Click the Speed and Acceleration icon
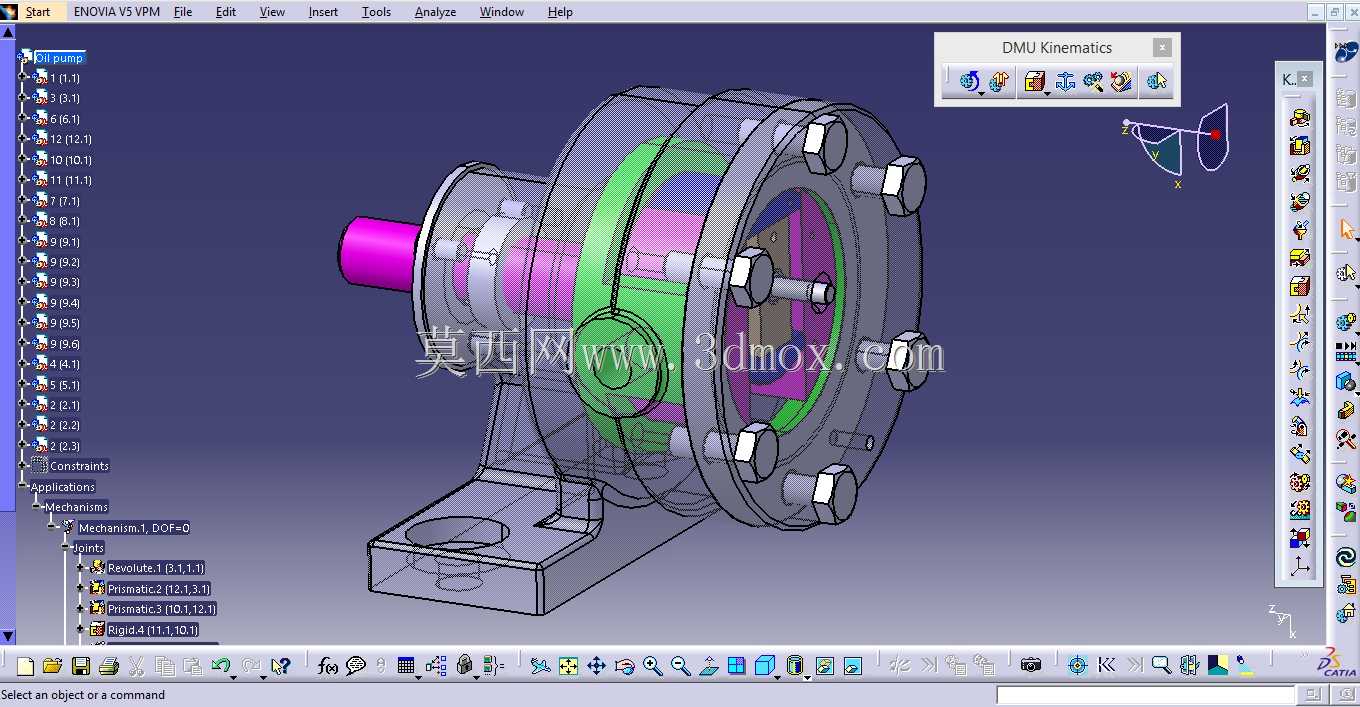The width and height of the screenshot is (1360, 707). click(x=1121, y=82)
